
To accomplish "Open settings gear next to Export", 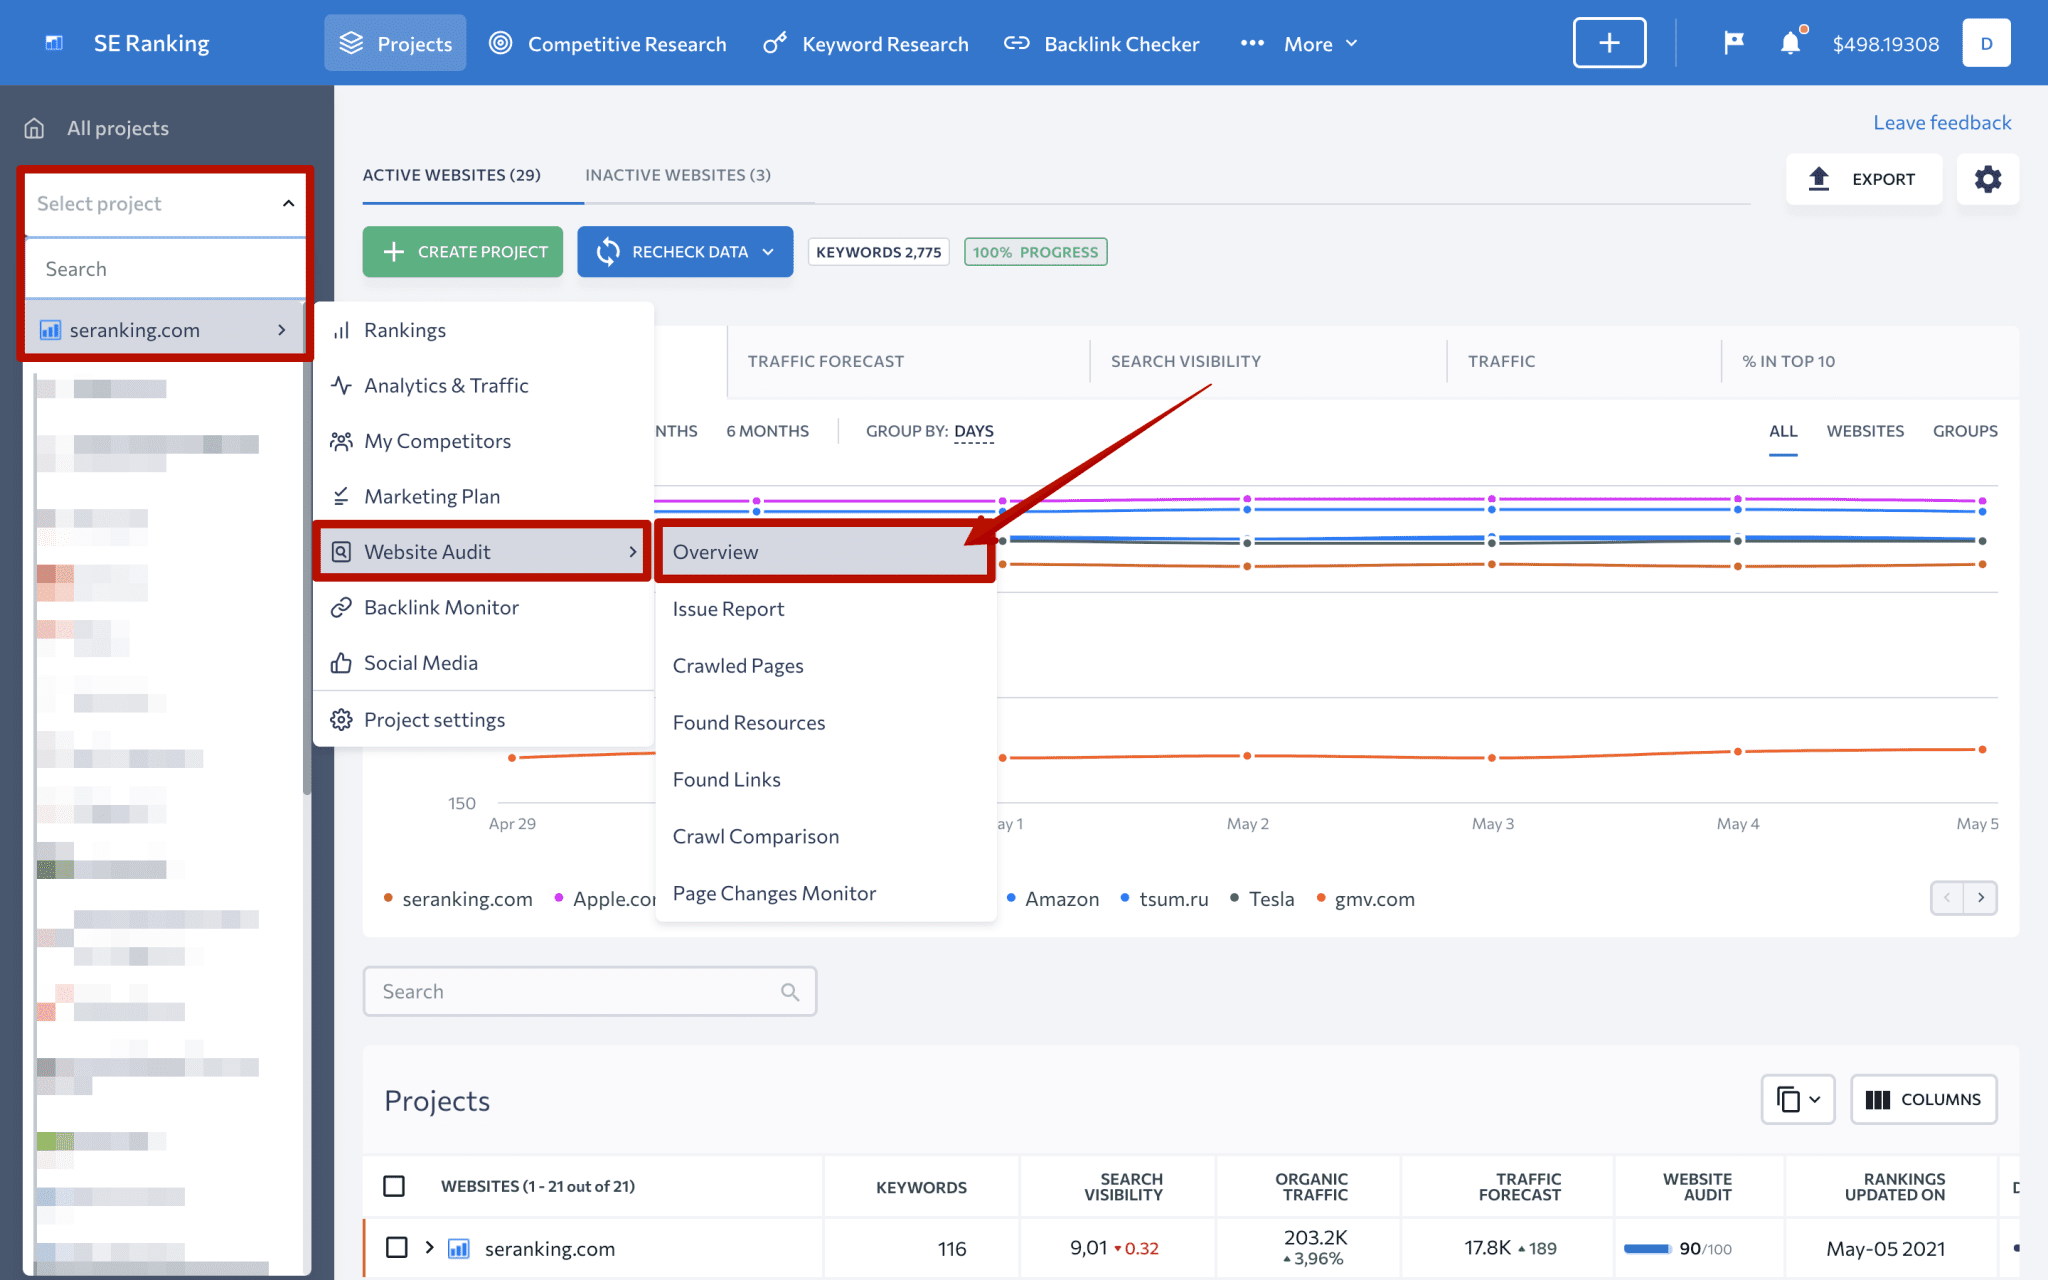I will (1987, 179).
